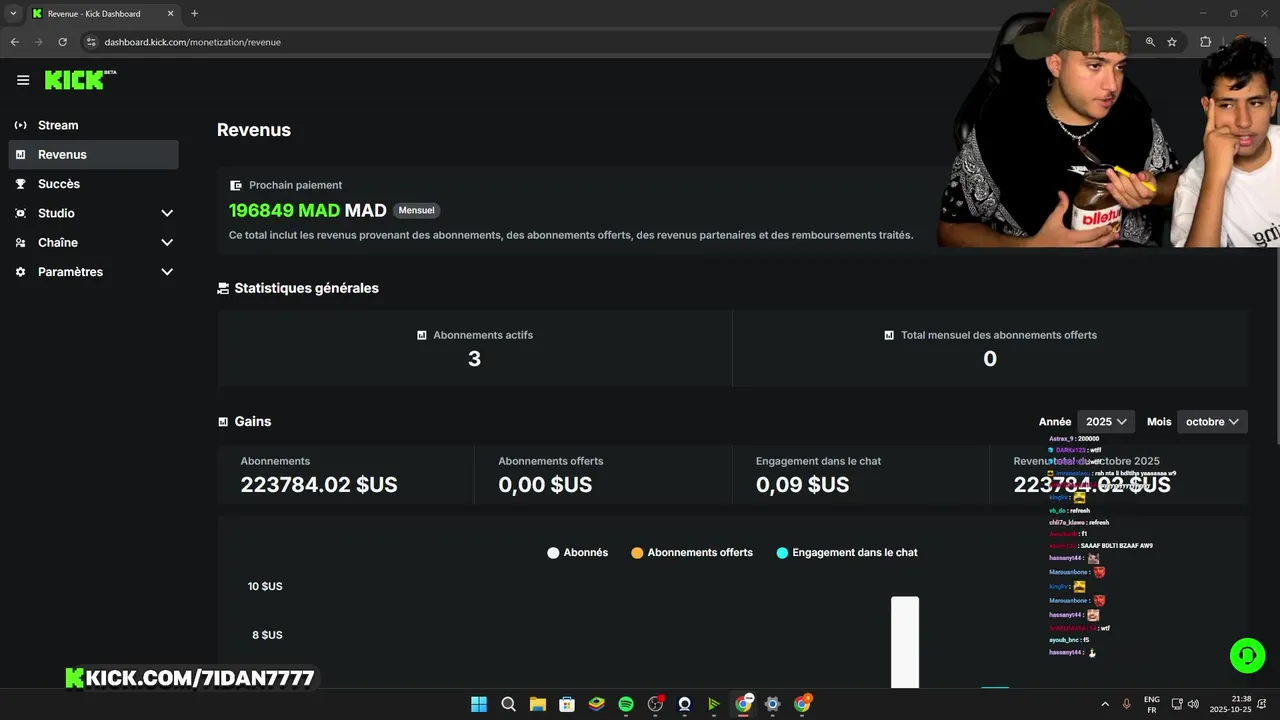Click the Studio camera icon
1280x720 pixels.
click(20, 213)
